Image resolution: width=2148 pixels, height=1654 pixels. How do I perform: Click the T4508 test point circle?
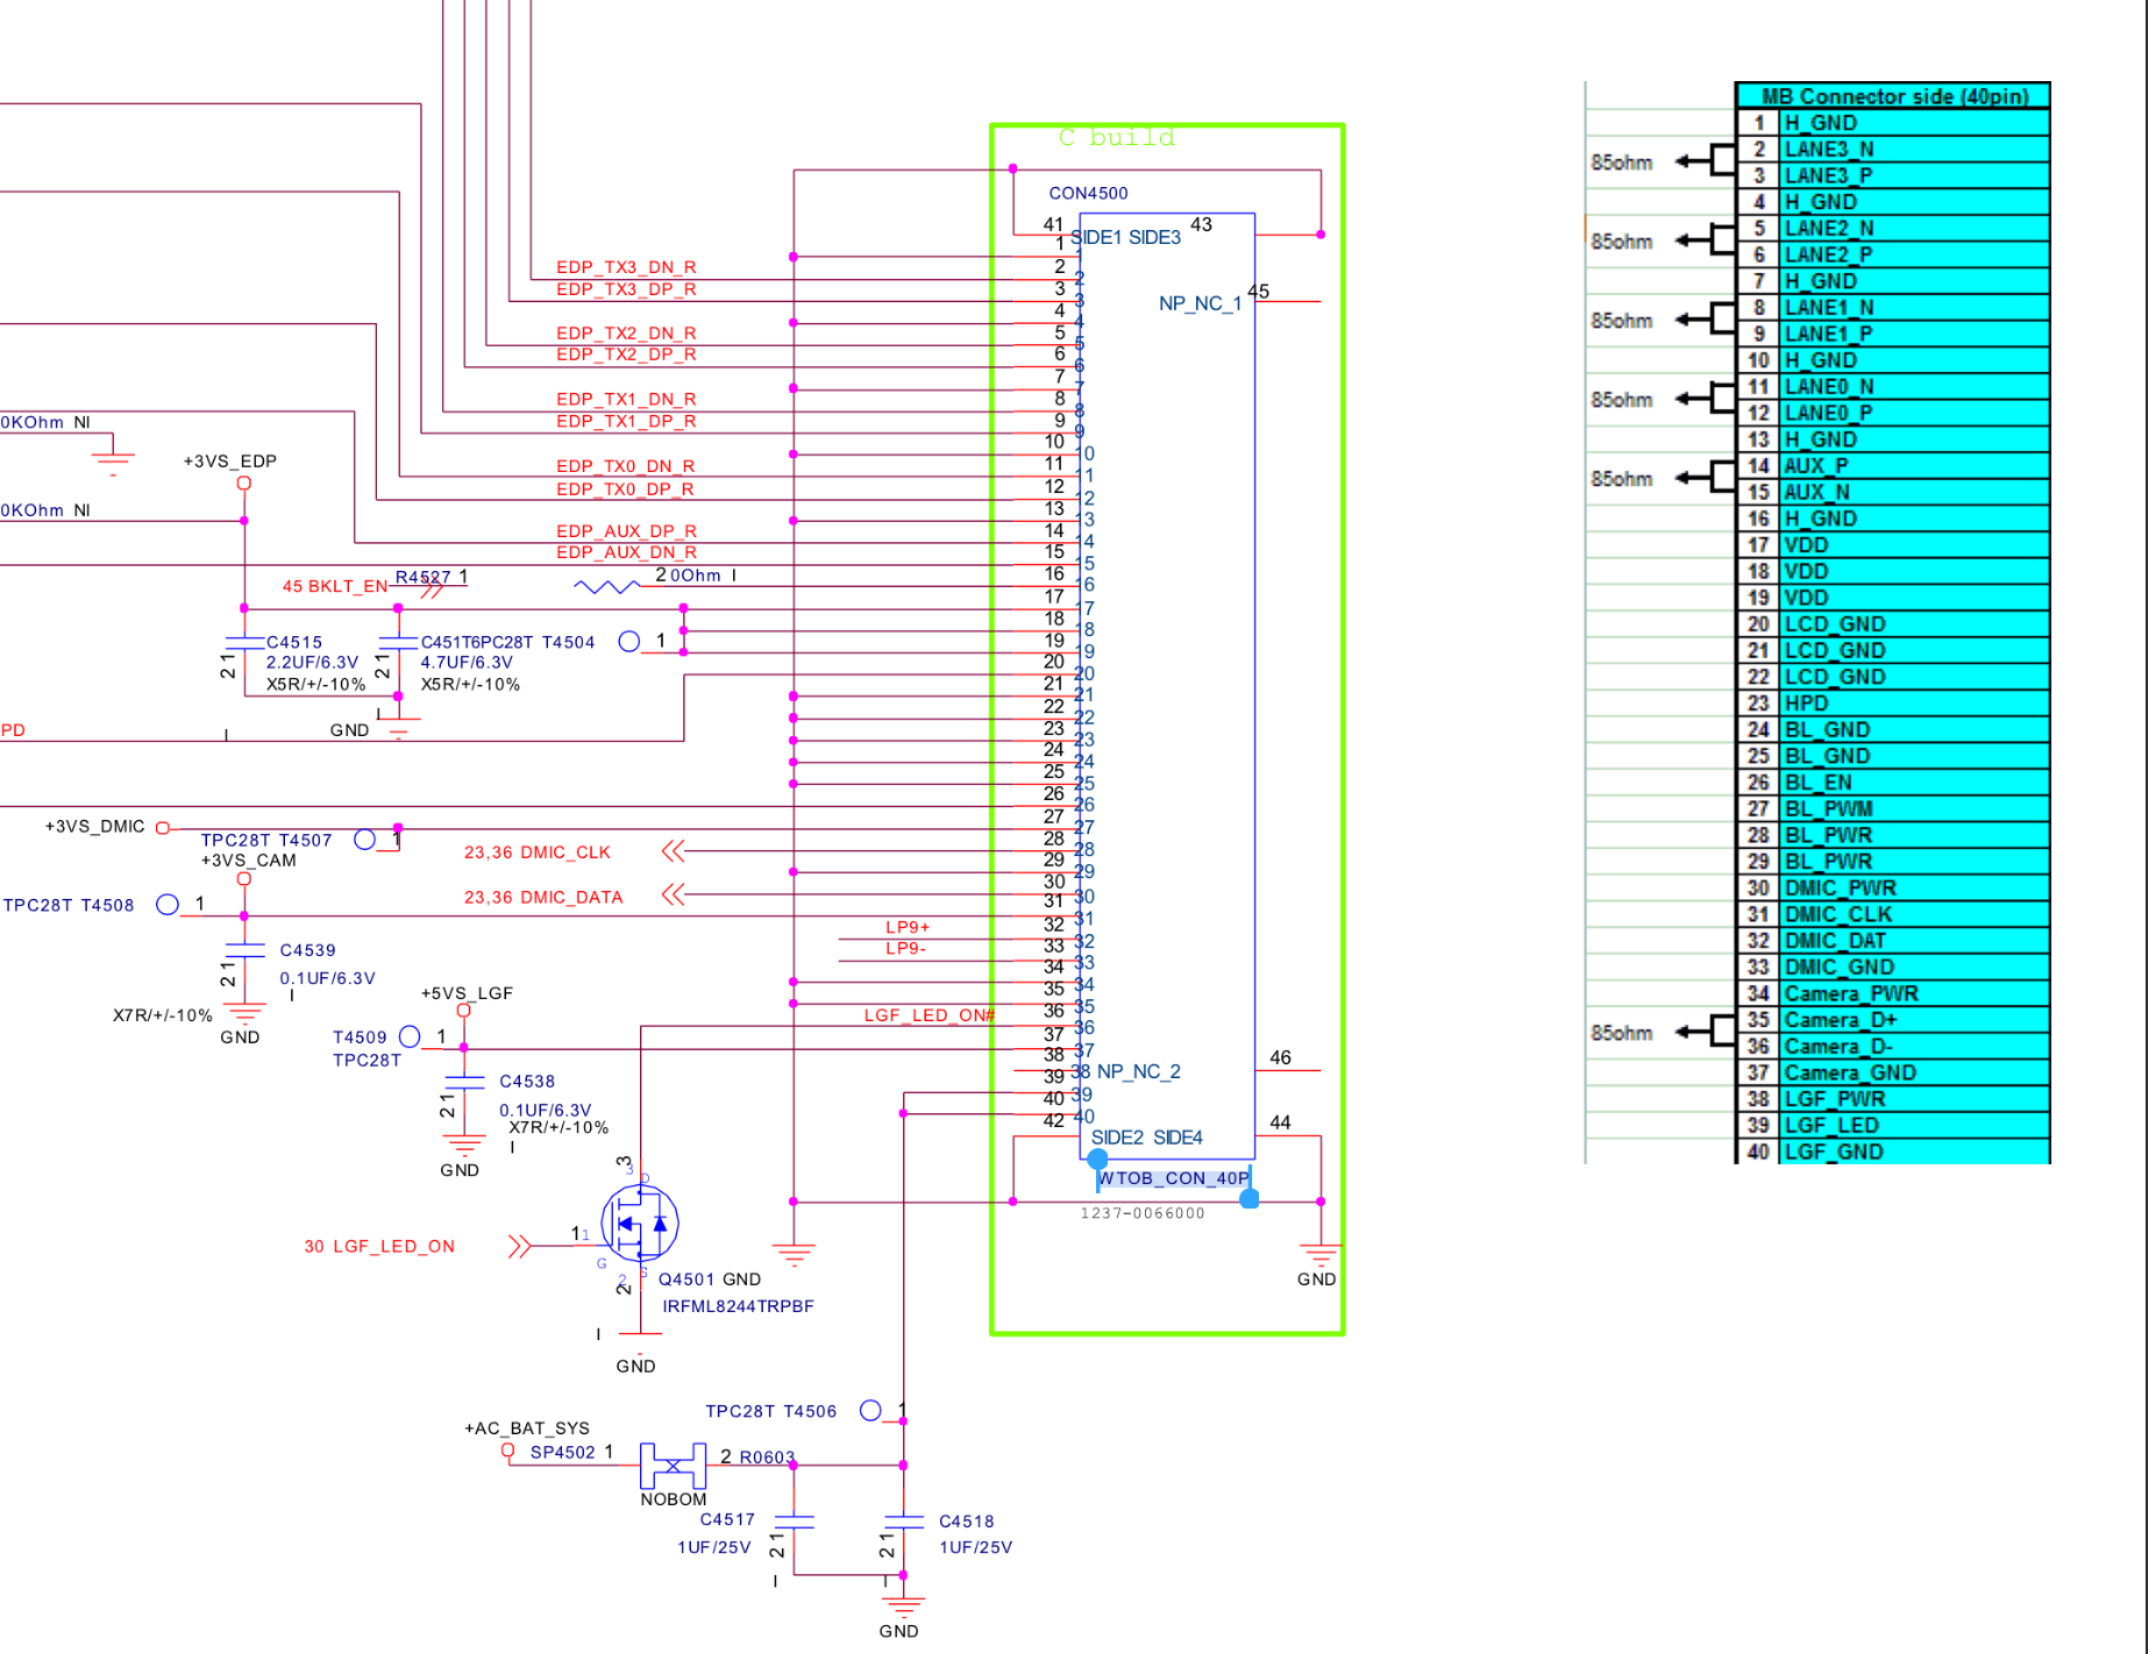[x=167, y=905]
